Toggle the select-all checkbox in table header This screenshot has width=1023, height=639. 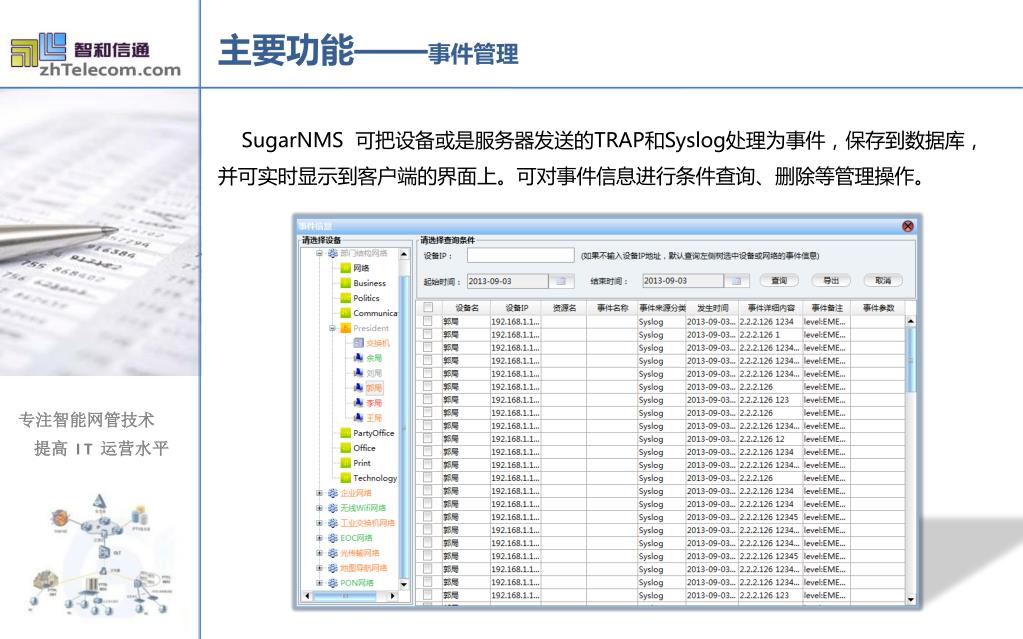(x=428, y=308)
